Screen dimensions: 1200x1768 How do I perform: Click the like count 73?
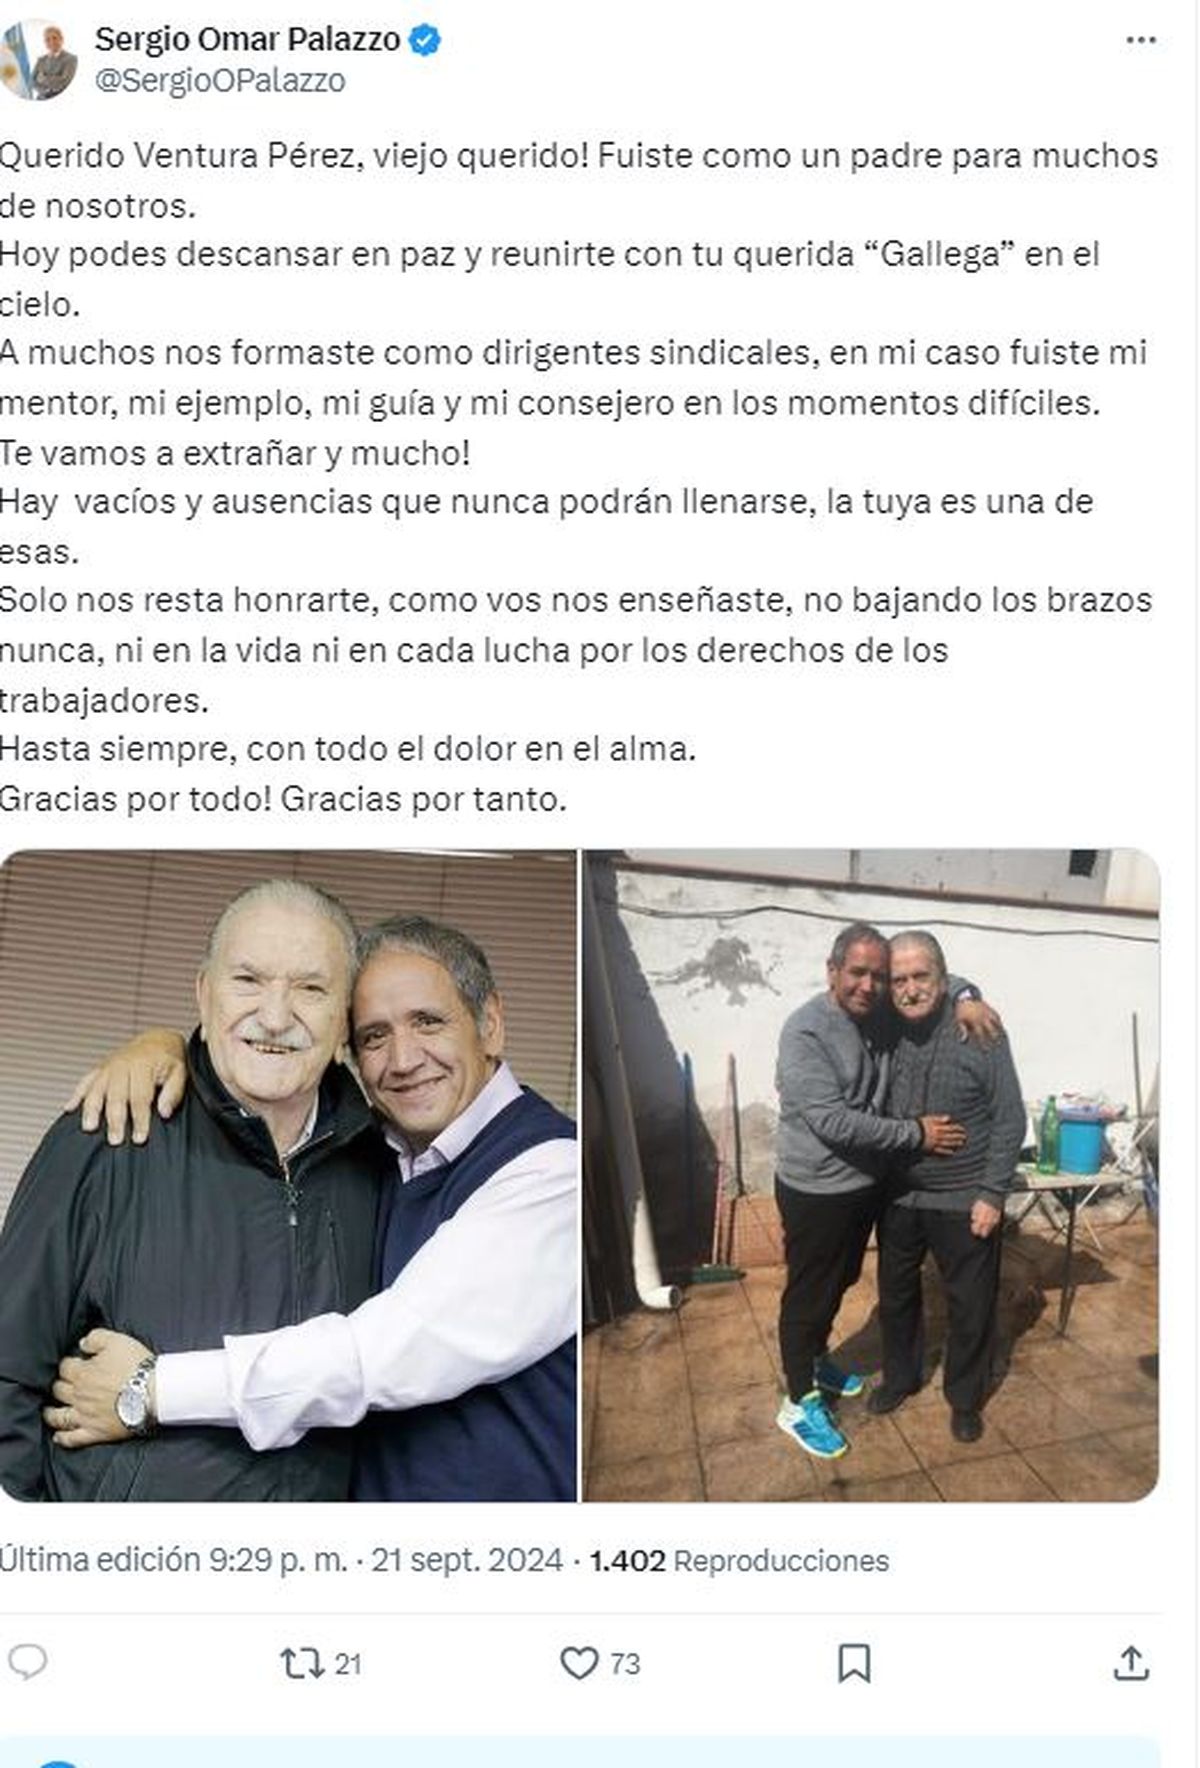pyautogui.click(x=625, y=1664)
